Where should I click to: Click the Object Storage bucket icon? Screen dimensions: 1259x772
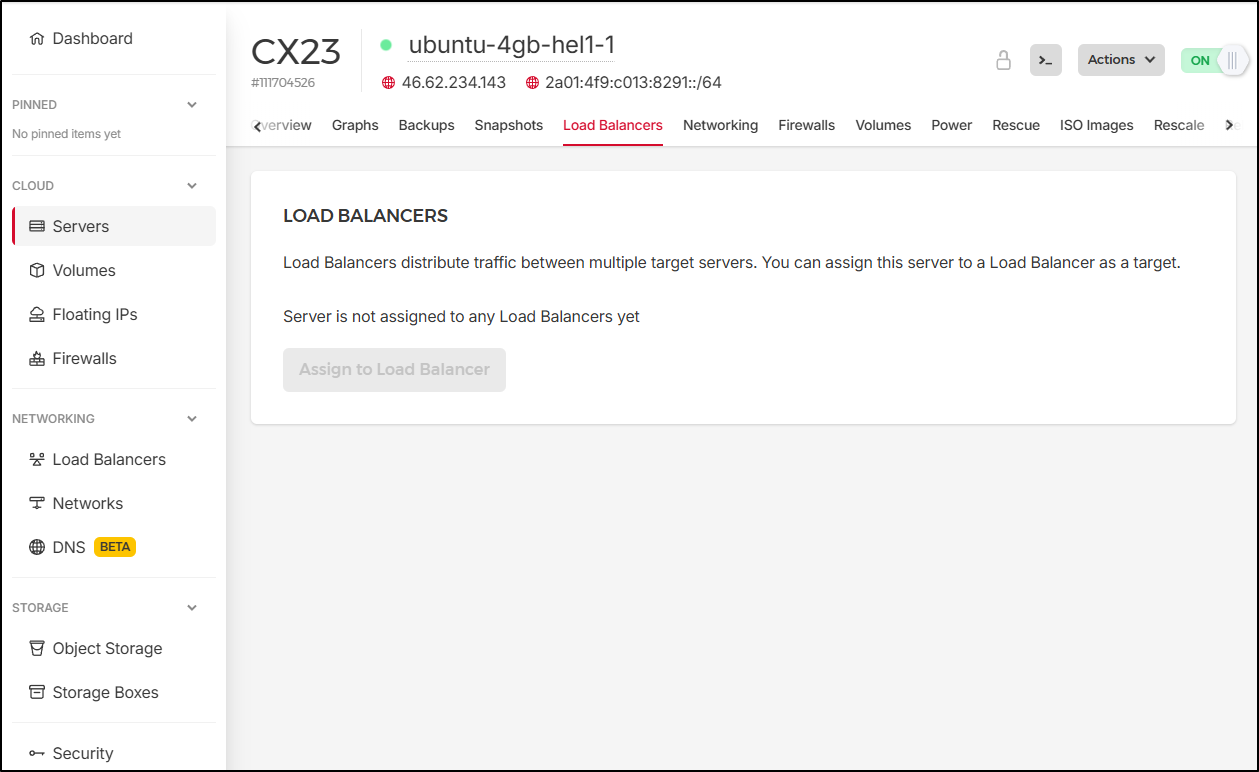37,649
